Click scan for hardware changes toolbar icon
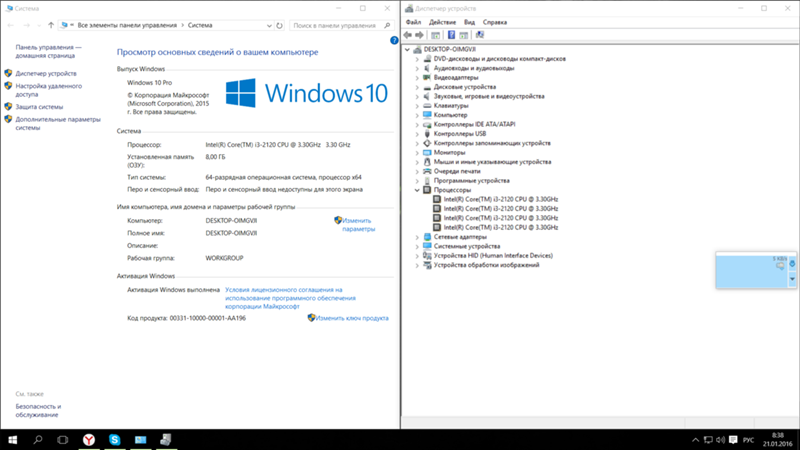This screenshot has width=800, height=450. click(x=480, y=35)
